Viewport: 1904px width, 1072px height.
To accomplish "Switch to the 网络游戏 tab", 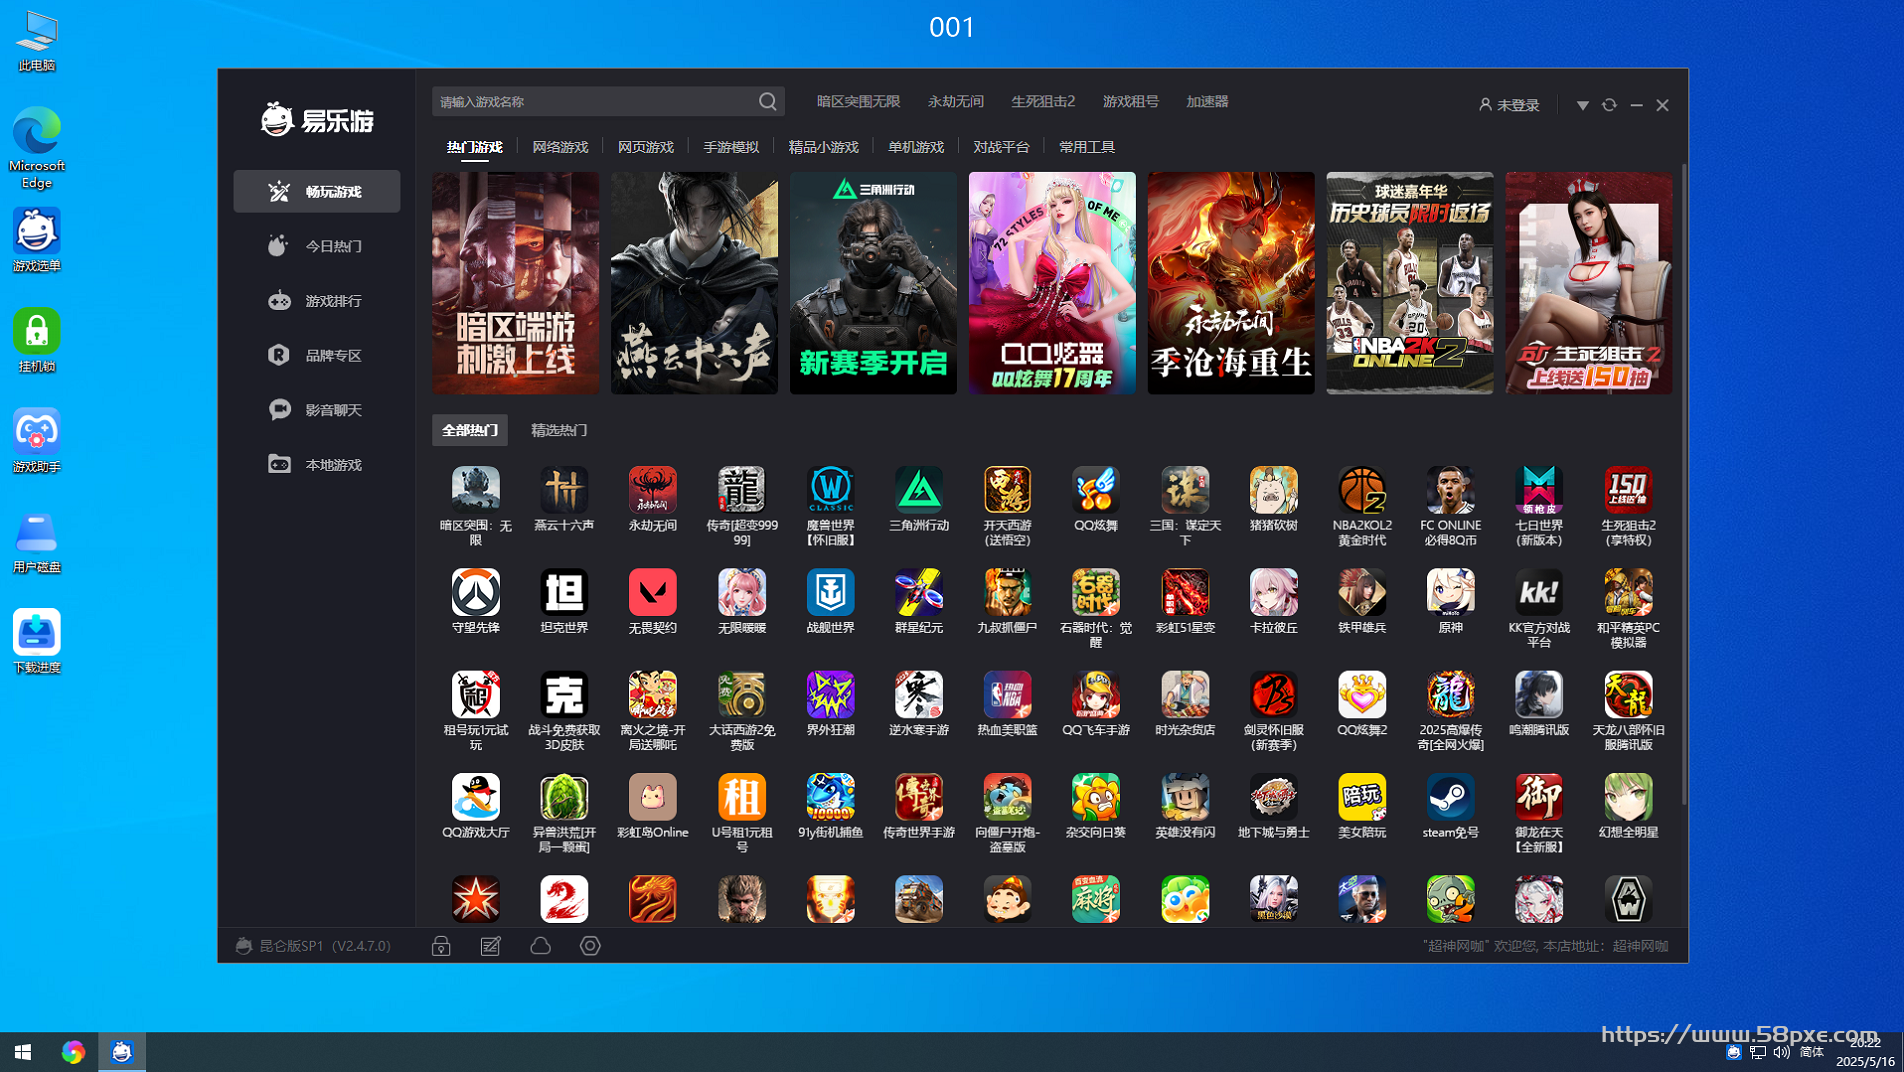I will [x=560, y=147].
